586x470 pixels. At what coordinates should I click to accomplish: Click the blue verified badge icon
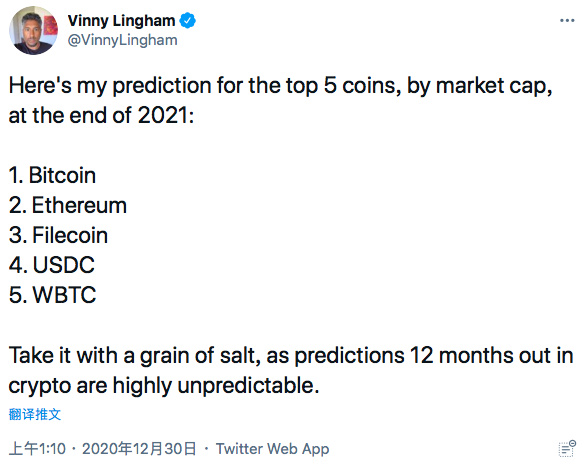[x=188, y=21]
